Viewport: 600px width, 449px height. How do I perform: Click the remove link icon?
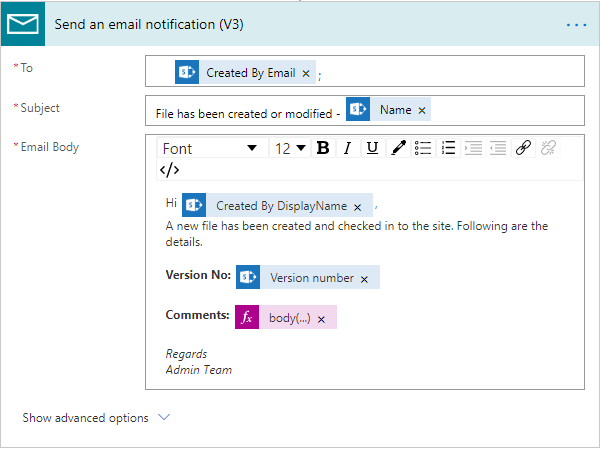tap(548, 148)
